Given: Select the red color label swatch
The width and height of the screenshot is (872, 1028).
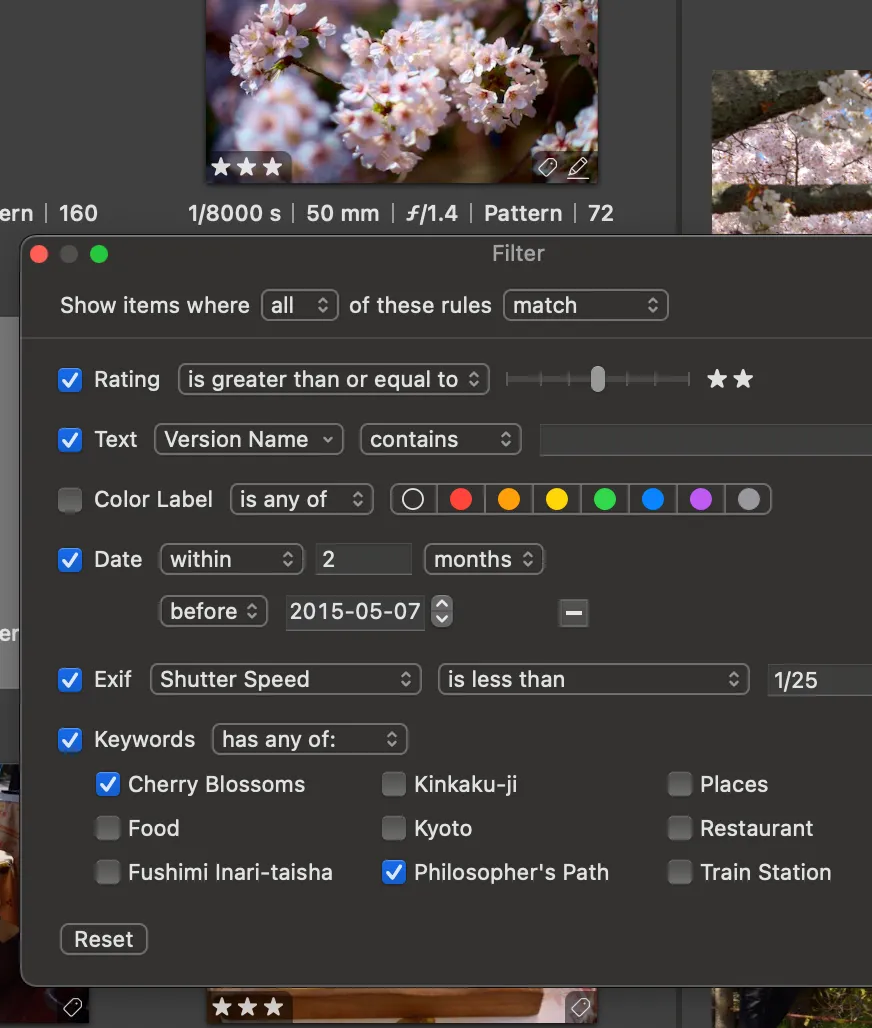Looking at the screenshot, I should [460, 499].
